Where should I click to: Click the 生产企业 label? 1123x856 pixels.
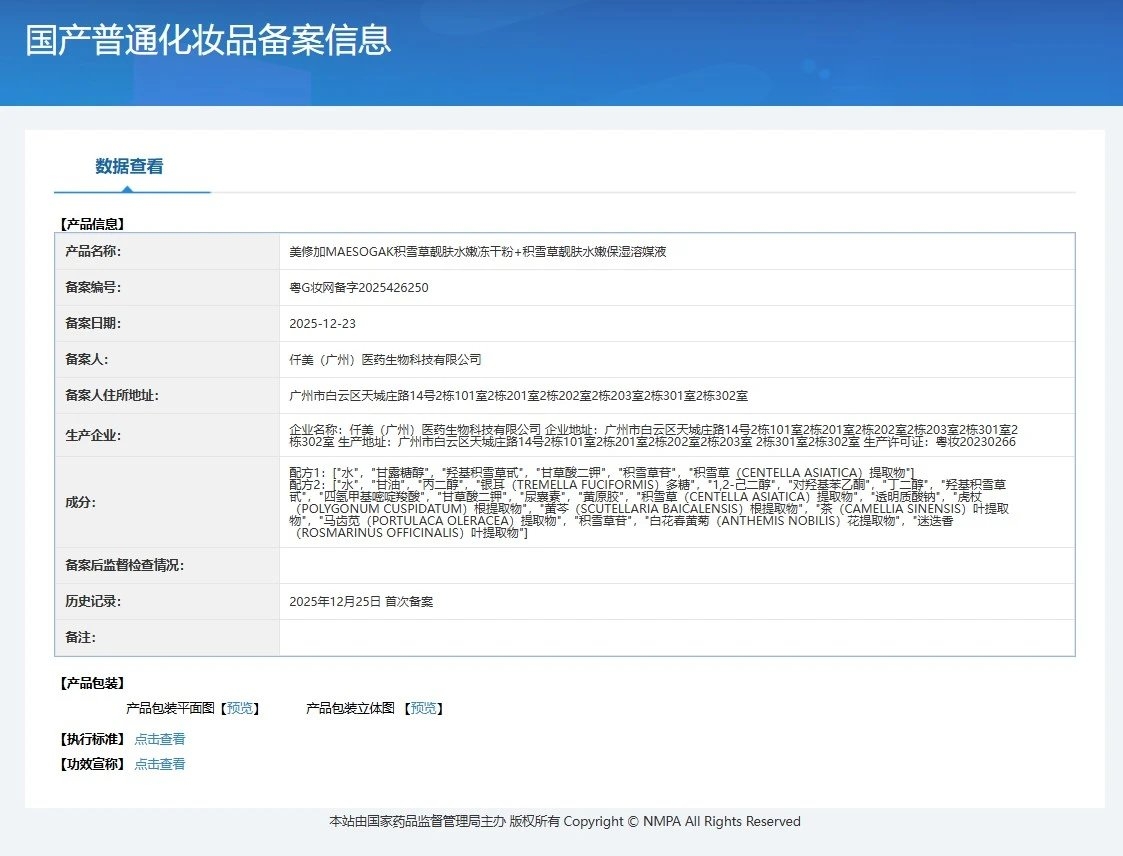93,436
